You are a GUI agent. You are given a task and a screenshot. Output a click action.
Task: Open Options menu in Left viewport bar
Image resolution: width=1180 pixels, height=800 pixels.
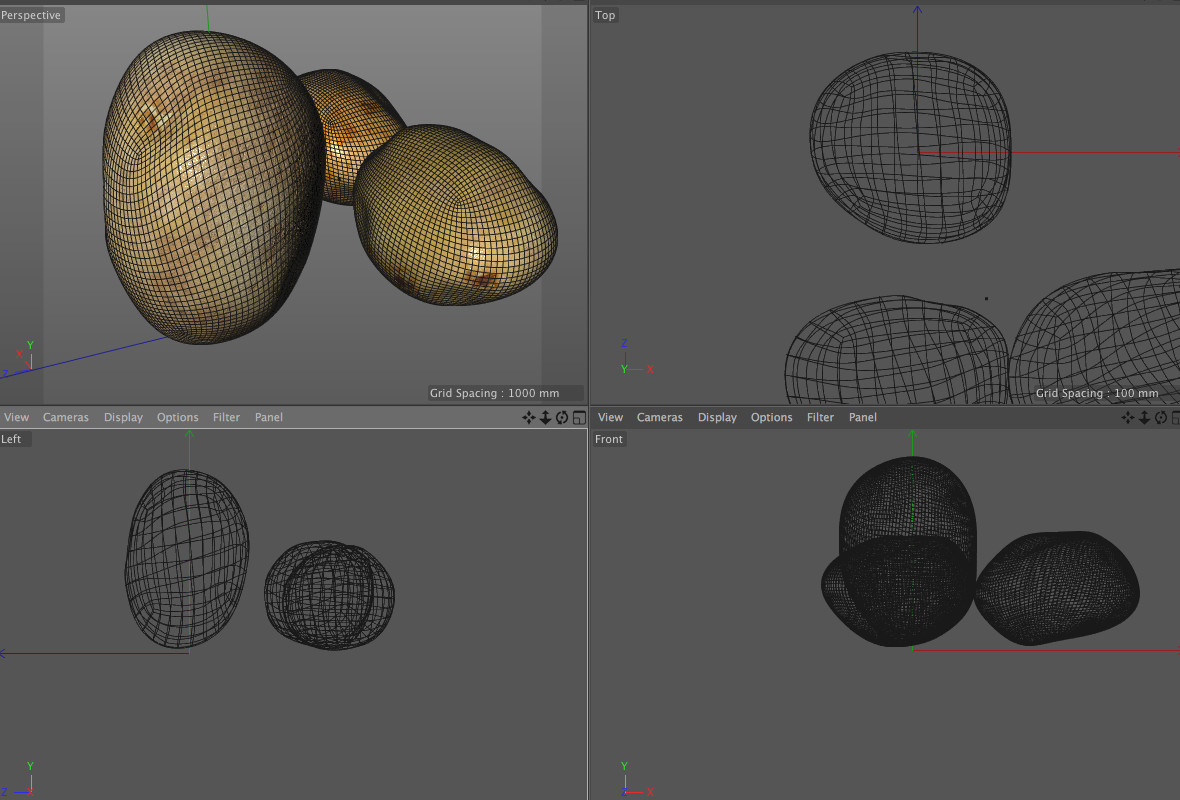(x=177, y=418)
